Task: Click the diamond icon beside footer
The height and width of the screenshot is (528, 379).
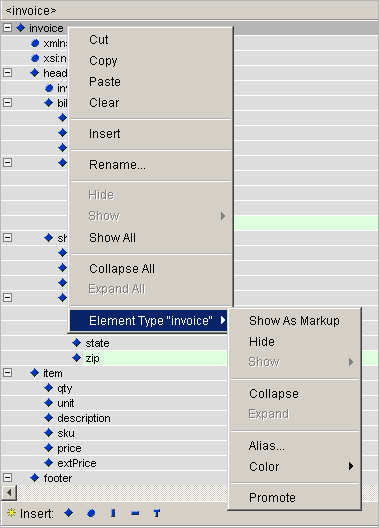Action: 34,477
